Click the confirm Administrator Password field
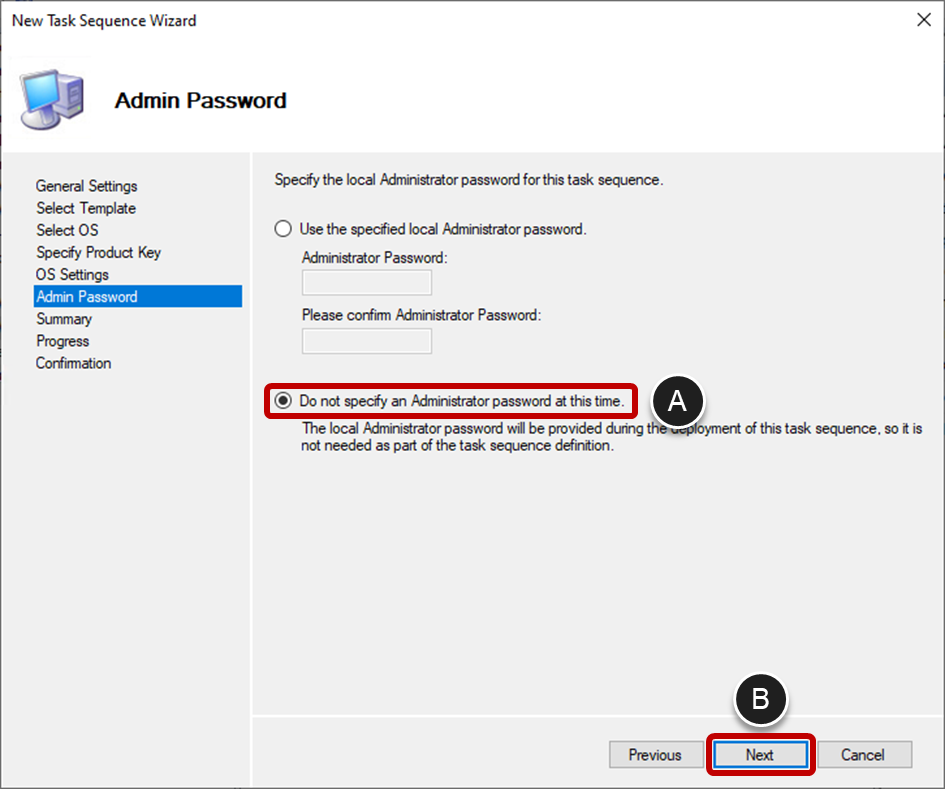Screen dimensions: 945x789 click(366, 341)
